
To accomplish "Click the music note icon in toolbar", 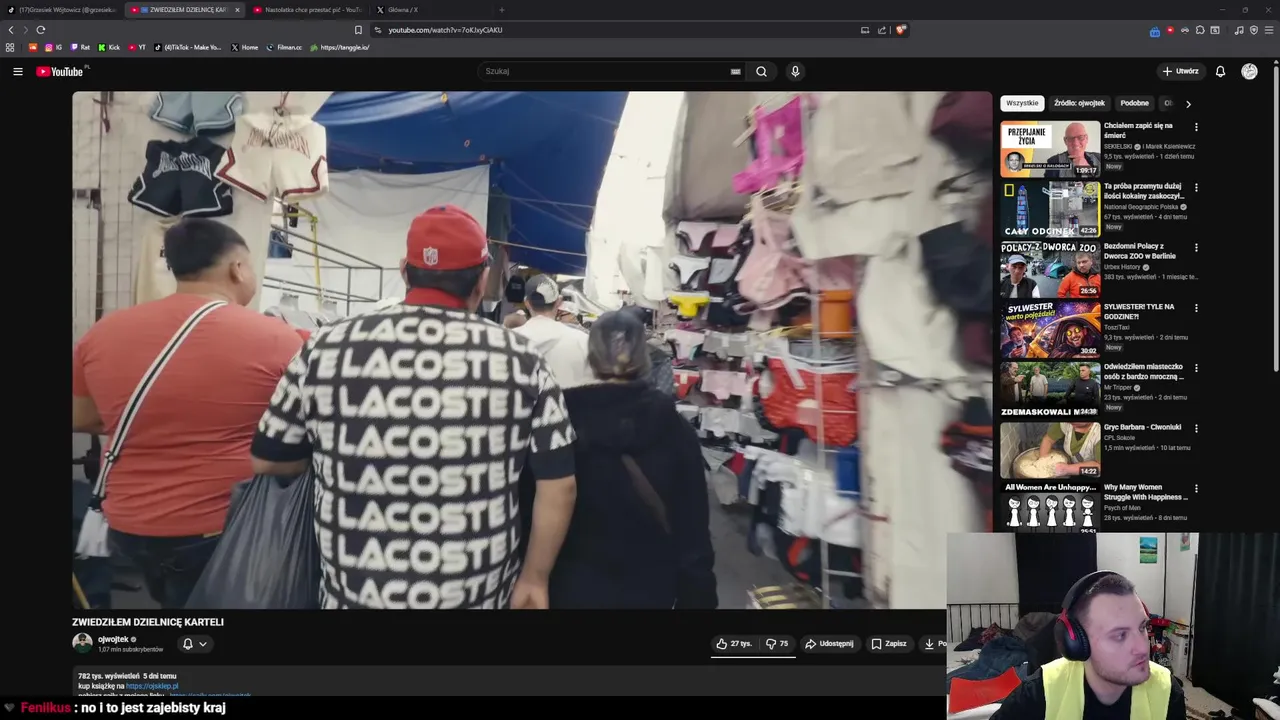I will click(1239, 30).
